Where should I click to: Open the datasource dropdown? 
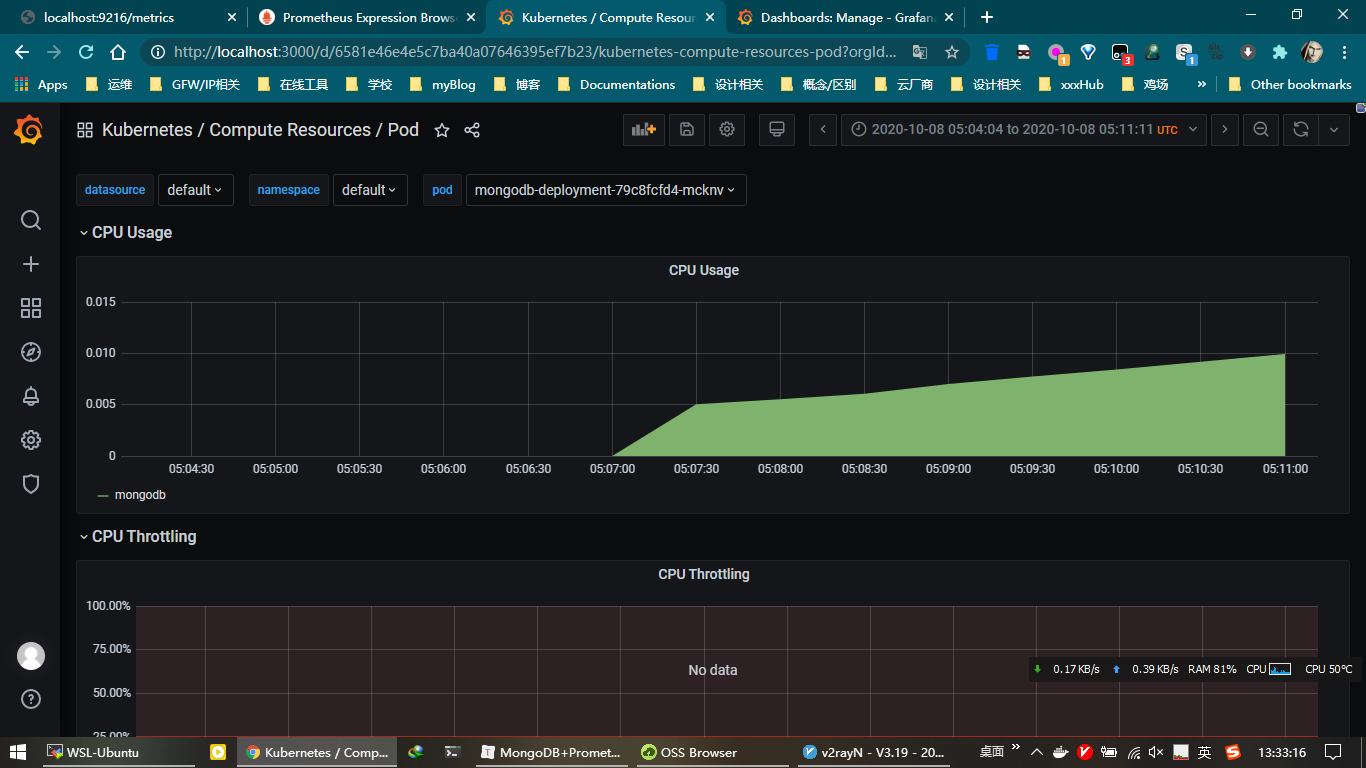(x=195, y=190)
